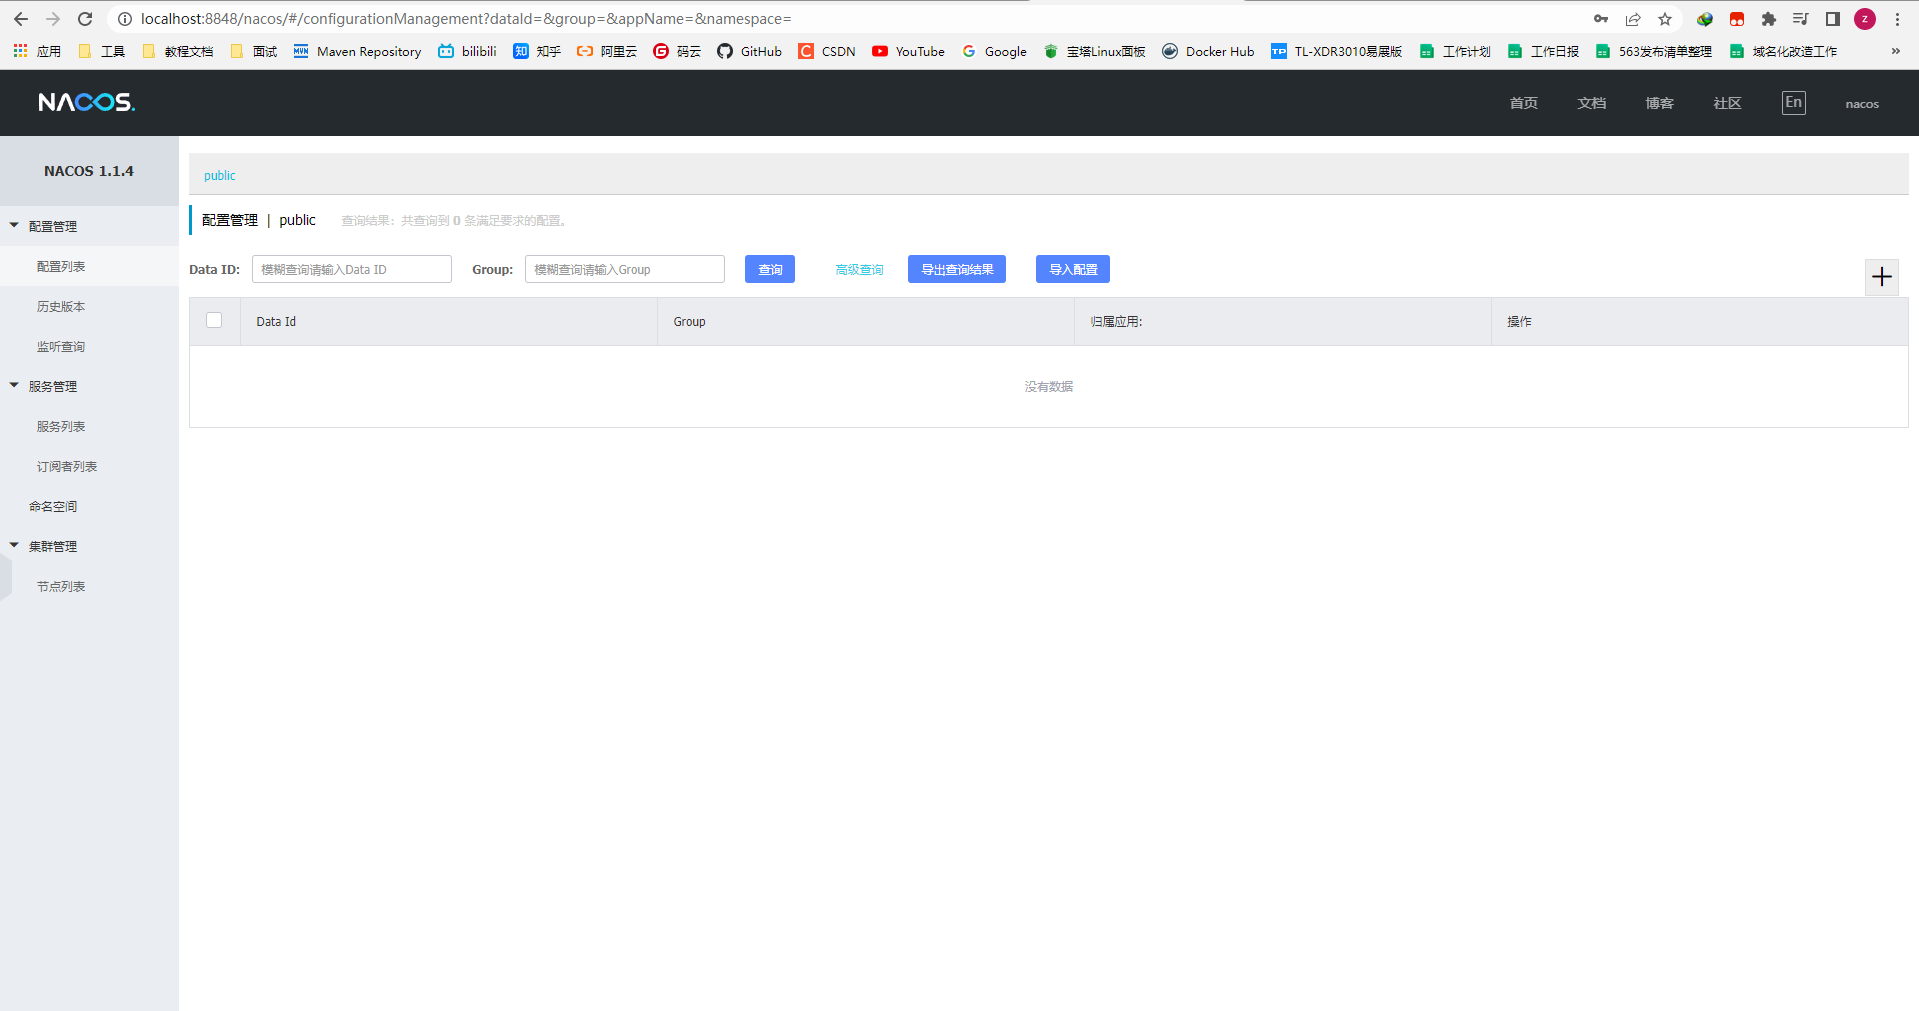This screenshot has height=1011, width=1919.
Task: Open the share page icon in address bar
Action: (x=1633, y=19)
